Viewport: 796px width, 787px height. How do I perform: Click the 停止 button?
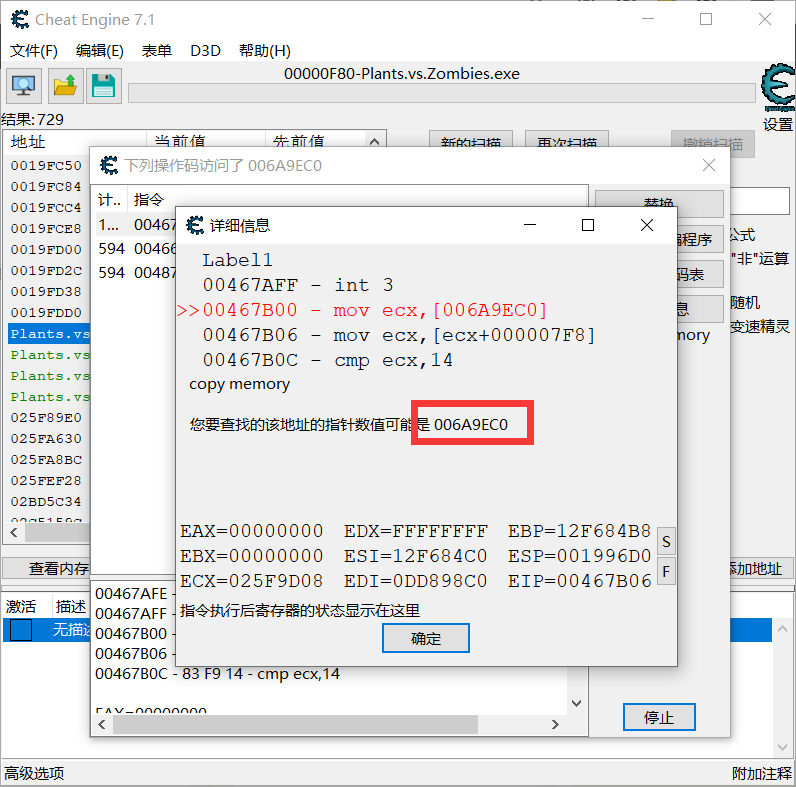tap(659, 717)
